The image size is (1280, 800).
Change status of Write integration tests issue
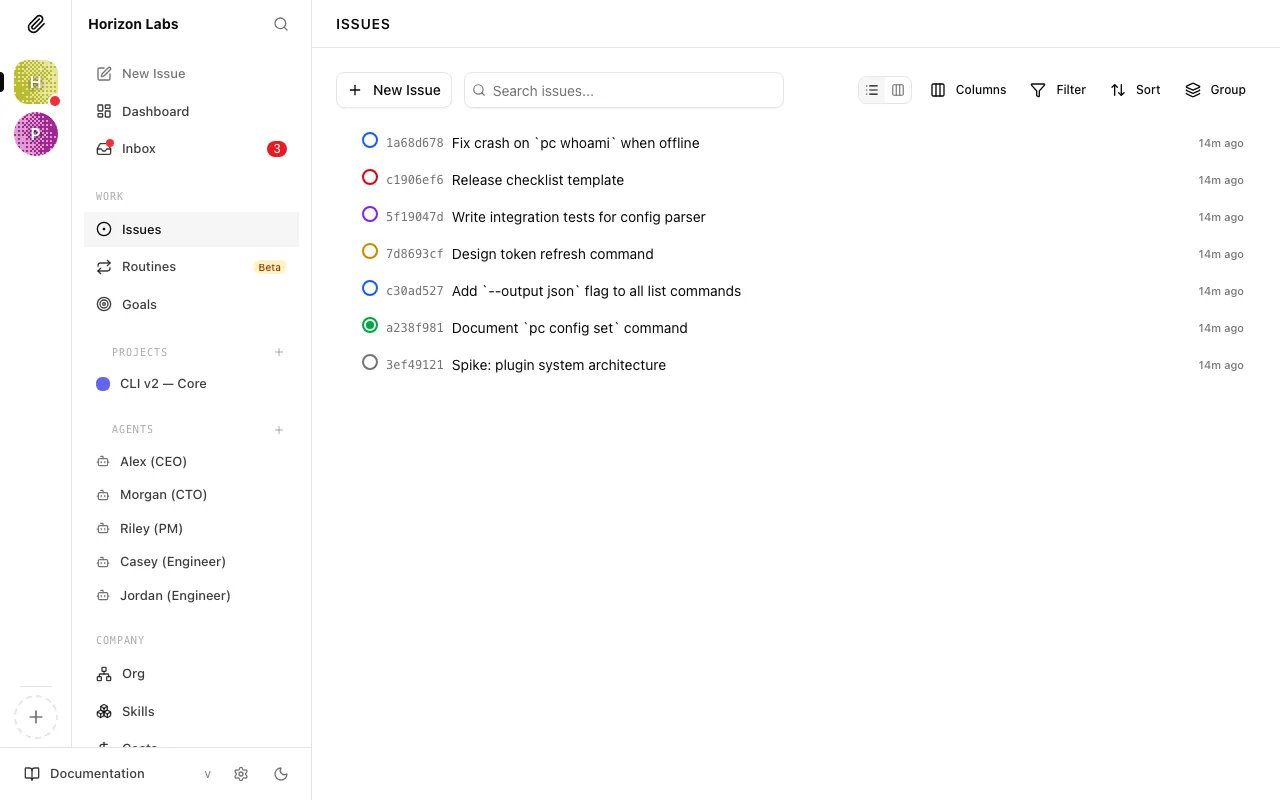tap(370, 215)
